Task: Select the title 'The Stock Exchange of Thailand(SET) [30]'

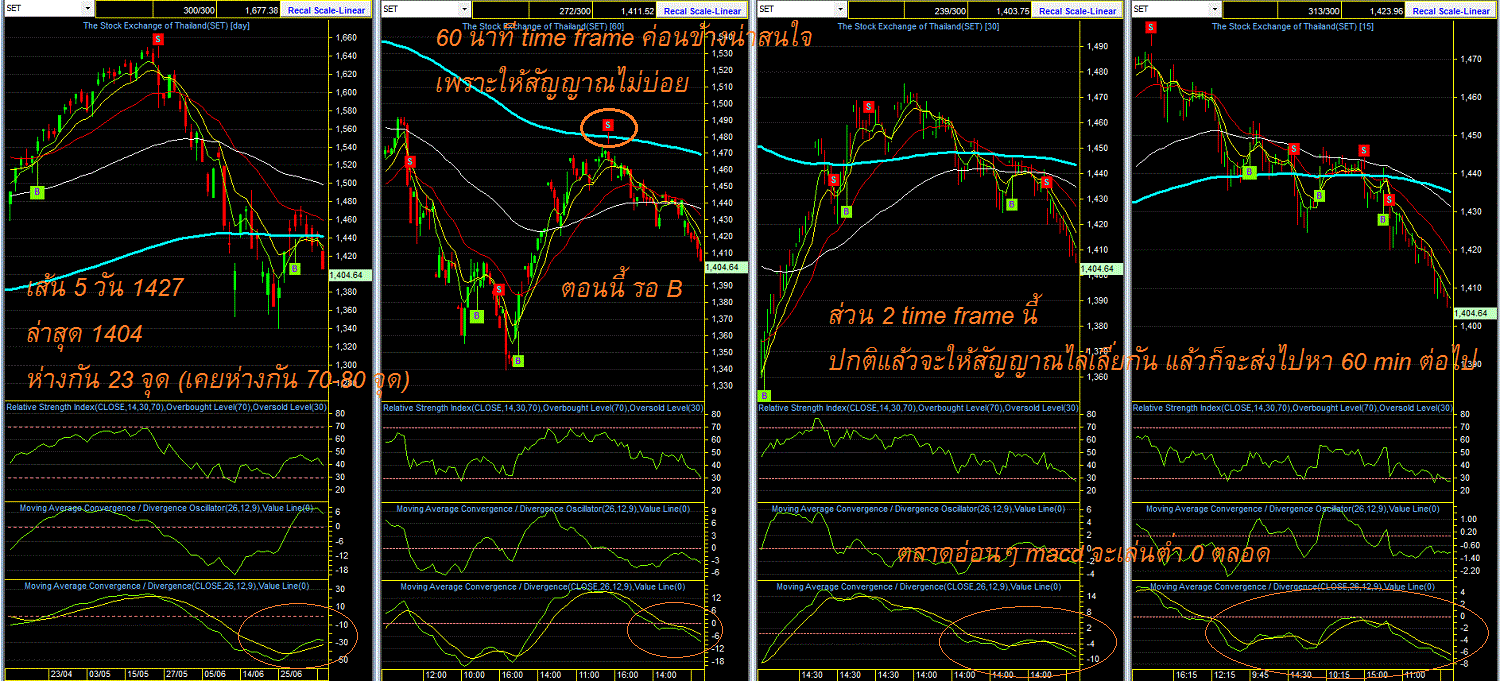Action: point(918,25)
